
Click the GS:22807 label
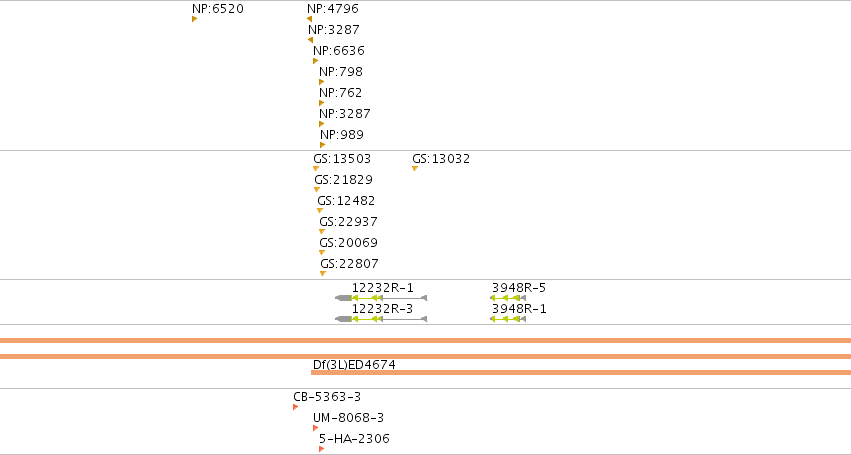(x=349, y=264)
